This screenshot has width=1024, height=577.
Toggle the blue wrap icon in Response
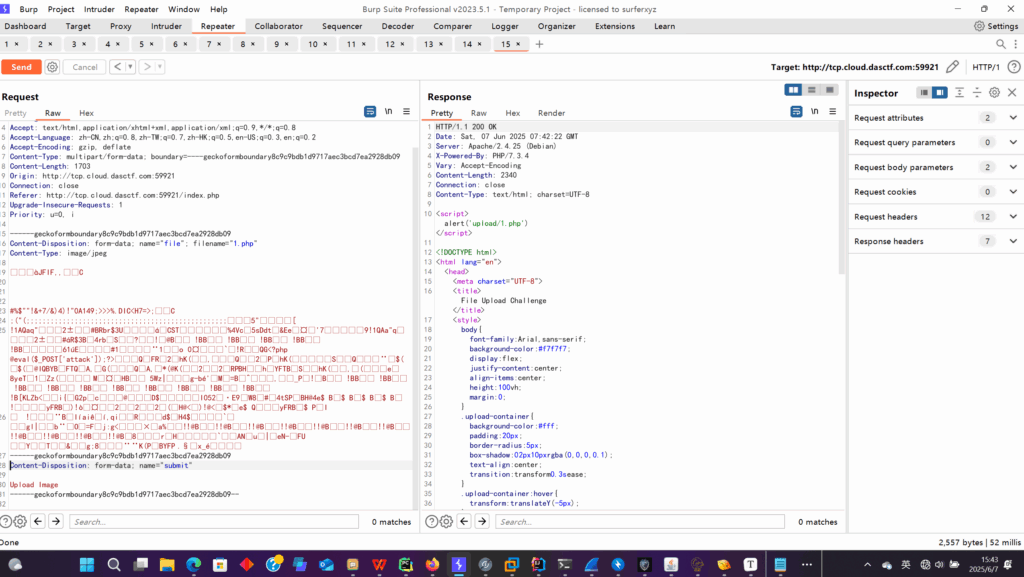(796, 112)
